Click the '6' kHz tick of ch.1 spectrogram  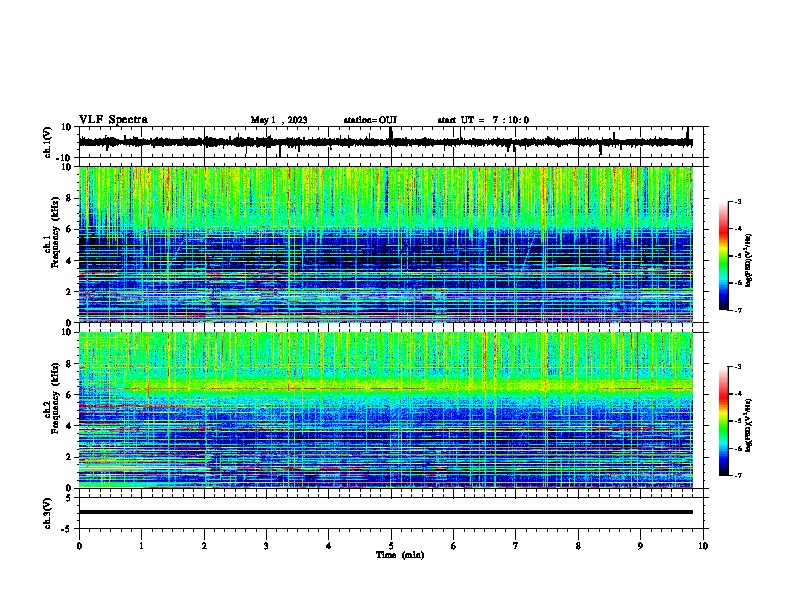[70, 229]
